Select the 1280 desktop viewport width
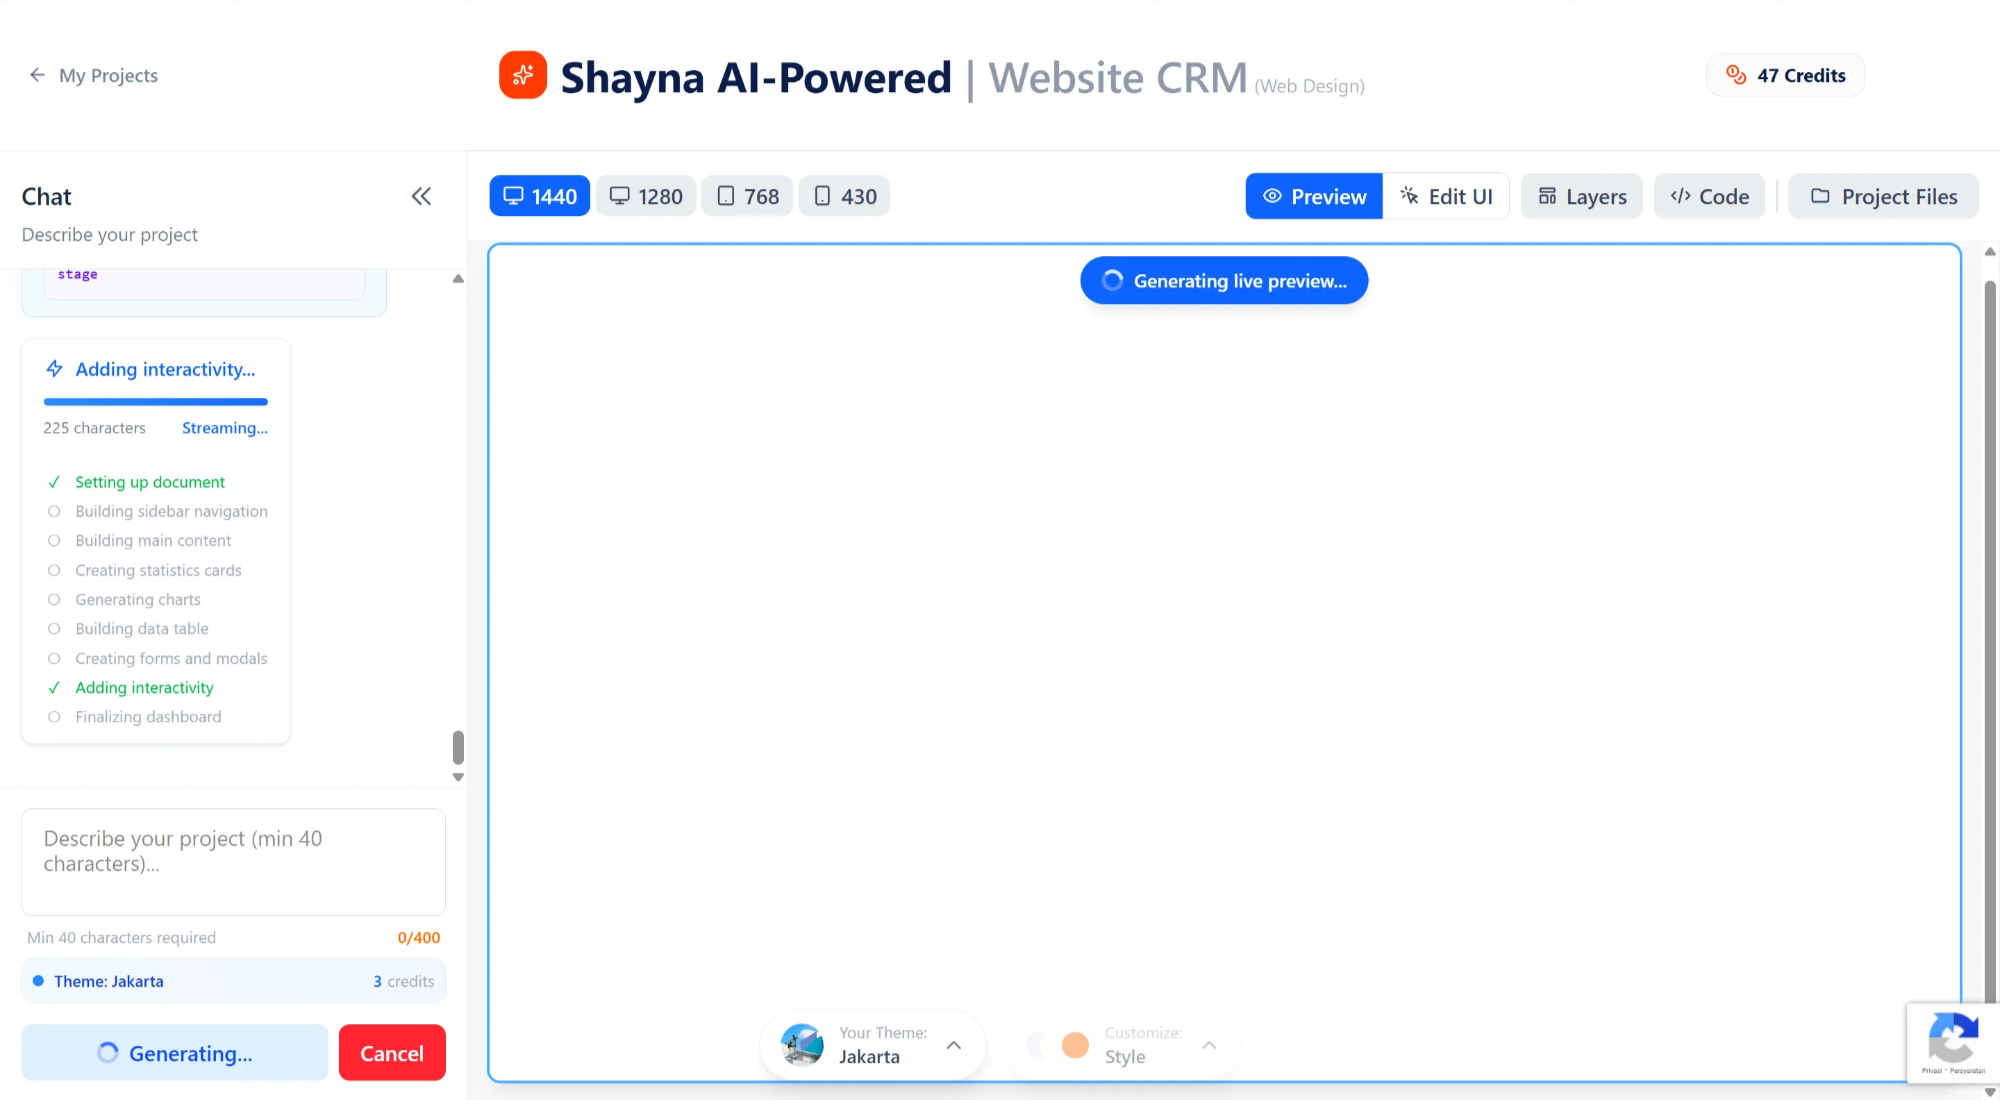Image resolution: width=2000 pixels, height=1100 pixels. [x=646, y=196]
